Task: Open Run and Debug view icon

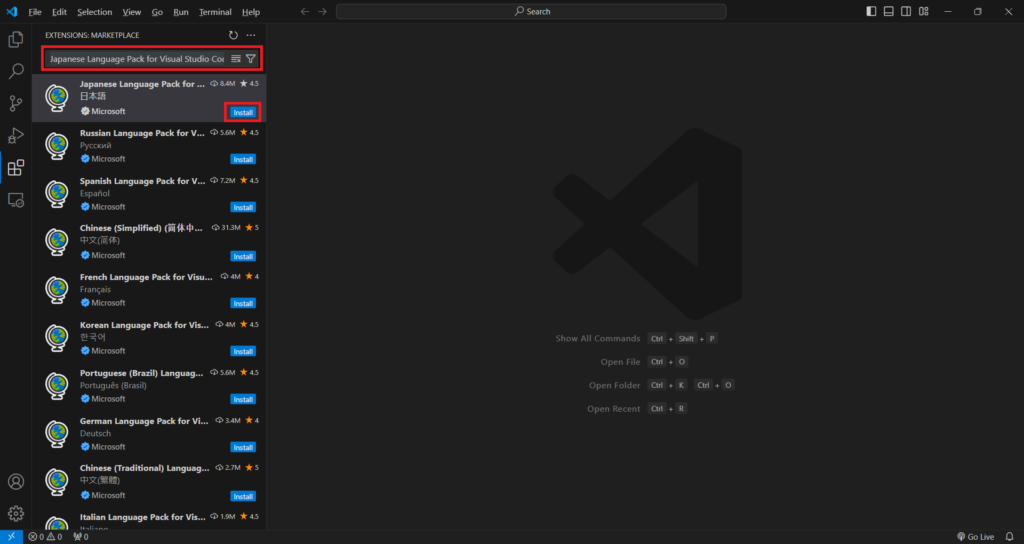Action: click(16, 136)
